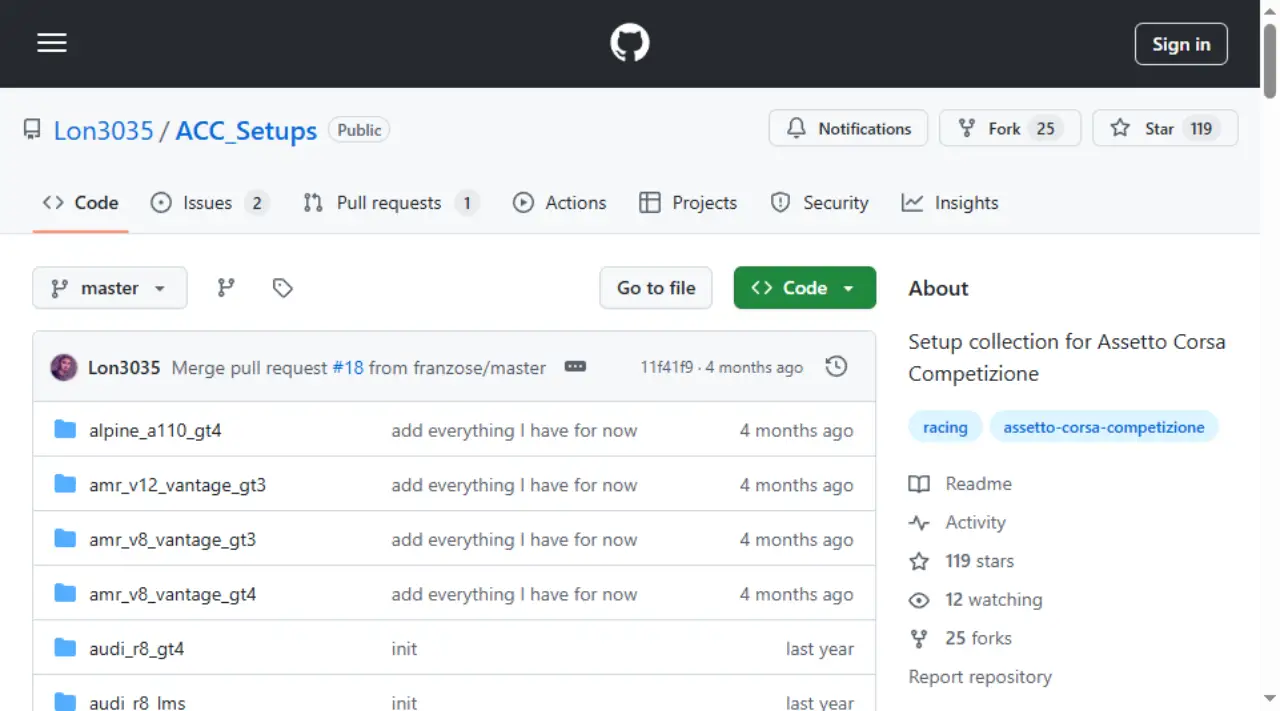1280x711 pixels.
Task: View the Insights tab
Action: [x=949, y=203]
